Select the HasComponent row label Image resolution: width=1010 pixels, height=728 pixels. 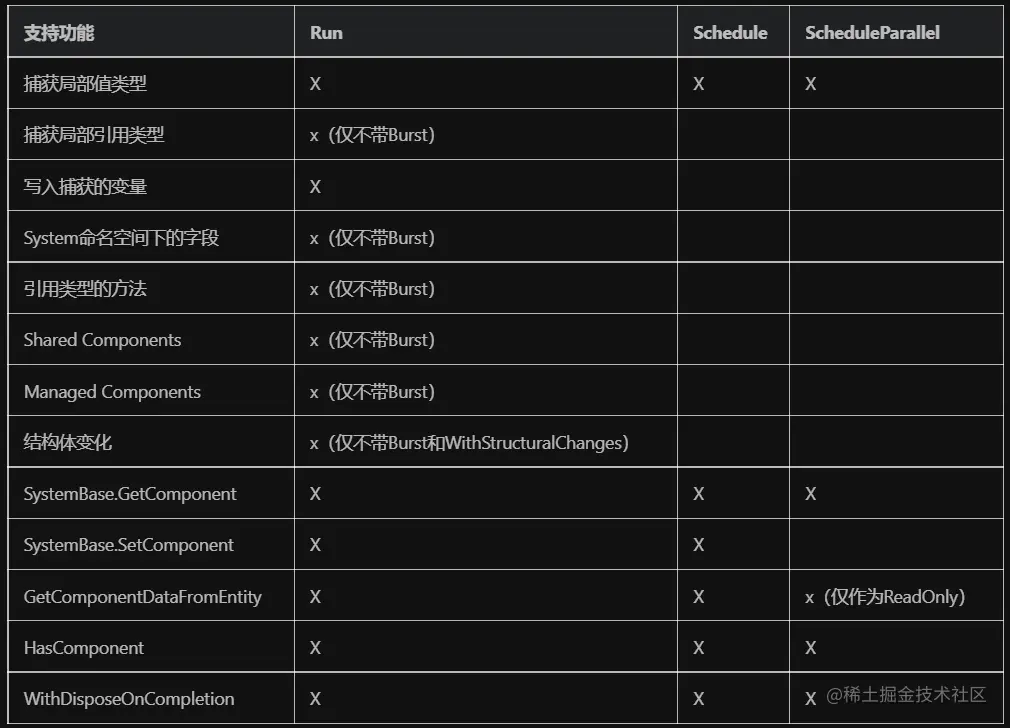coord(83,648)
